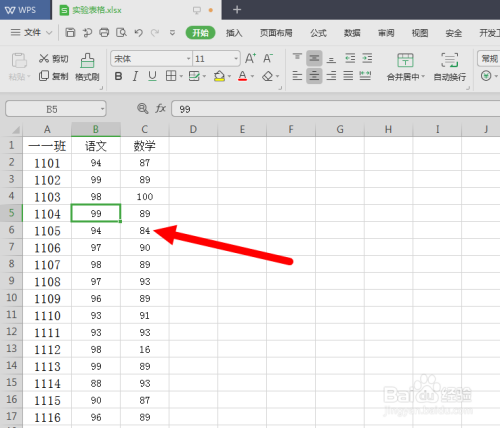Toggle middle vertical alignment
500x428 pixels.
[x=314, y=58]
